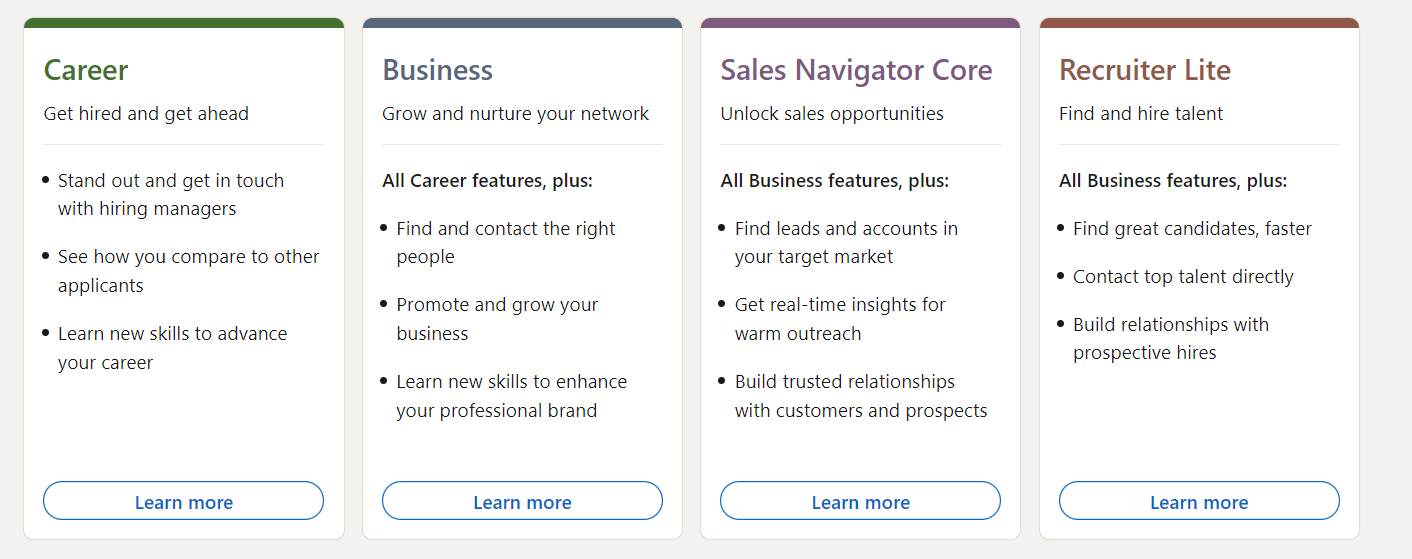Image resolution: width=1412 pixels, height=559 pixels.
Task: Click the purple bar atop Sales Navigator card
Action: tap(860, 22)
